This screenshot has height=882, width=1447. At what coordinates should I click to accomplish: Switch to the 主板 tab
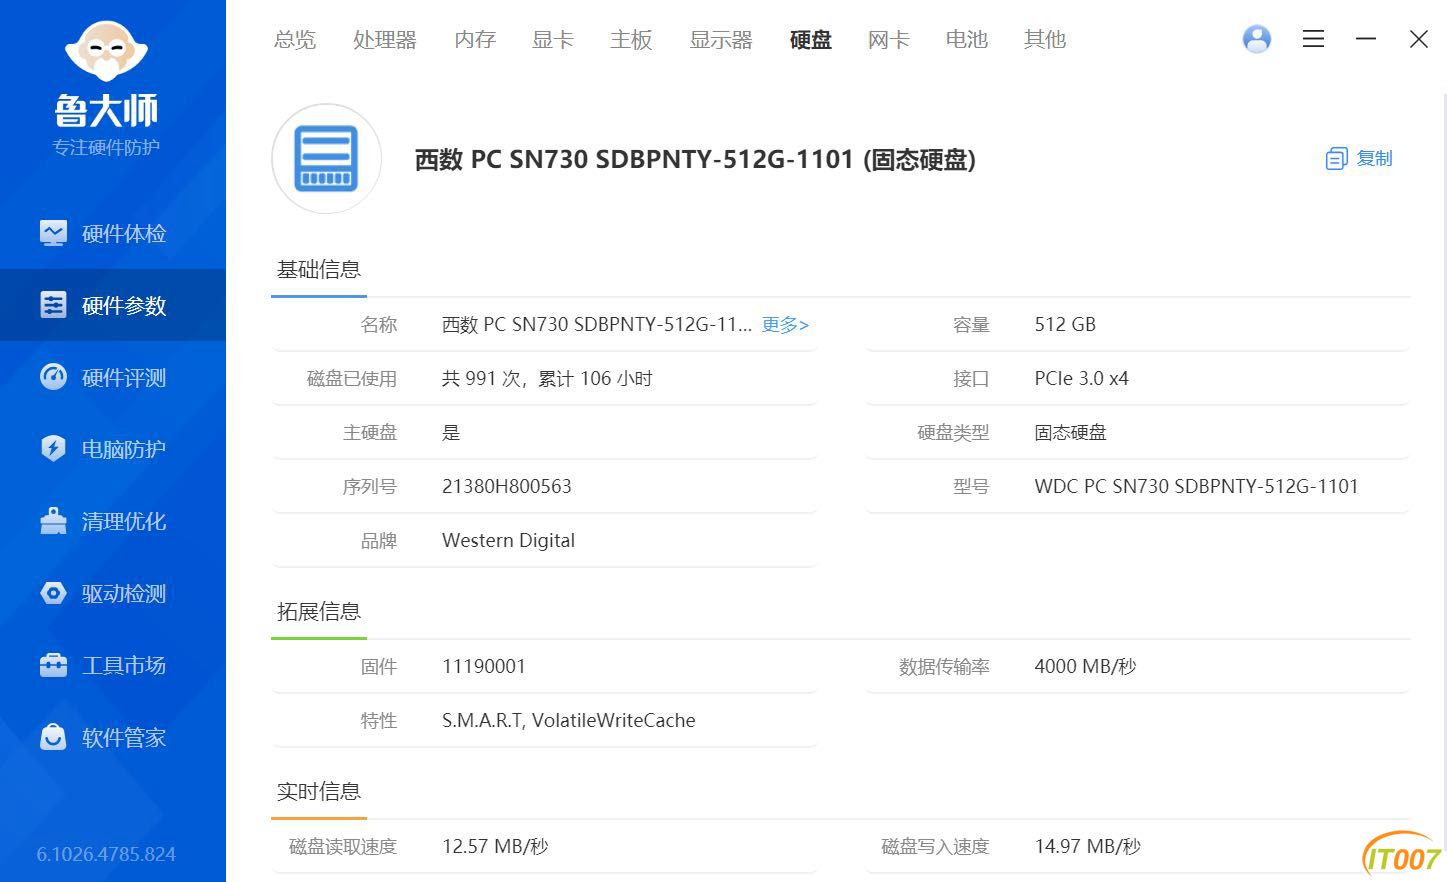click(x=631, y=40)
